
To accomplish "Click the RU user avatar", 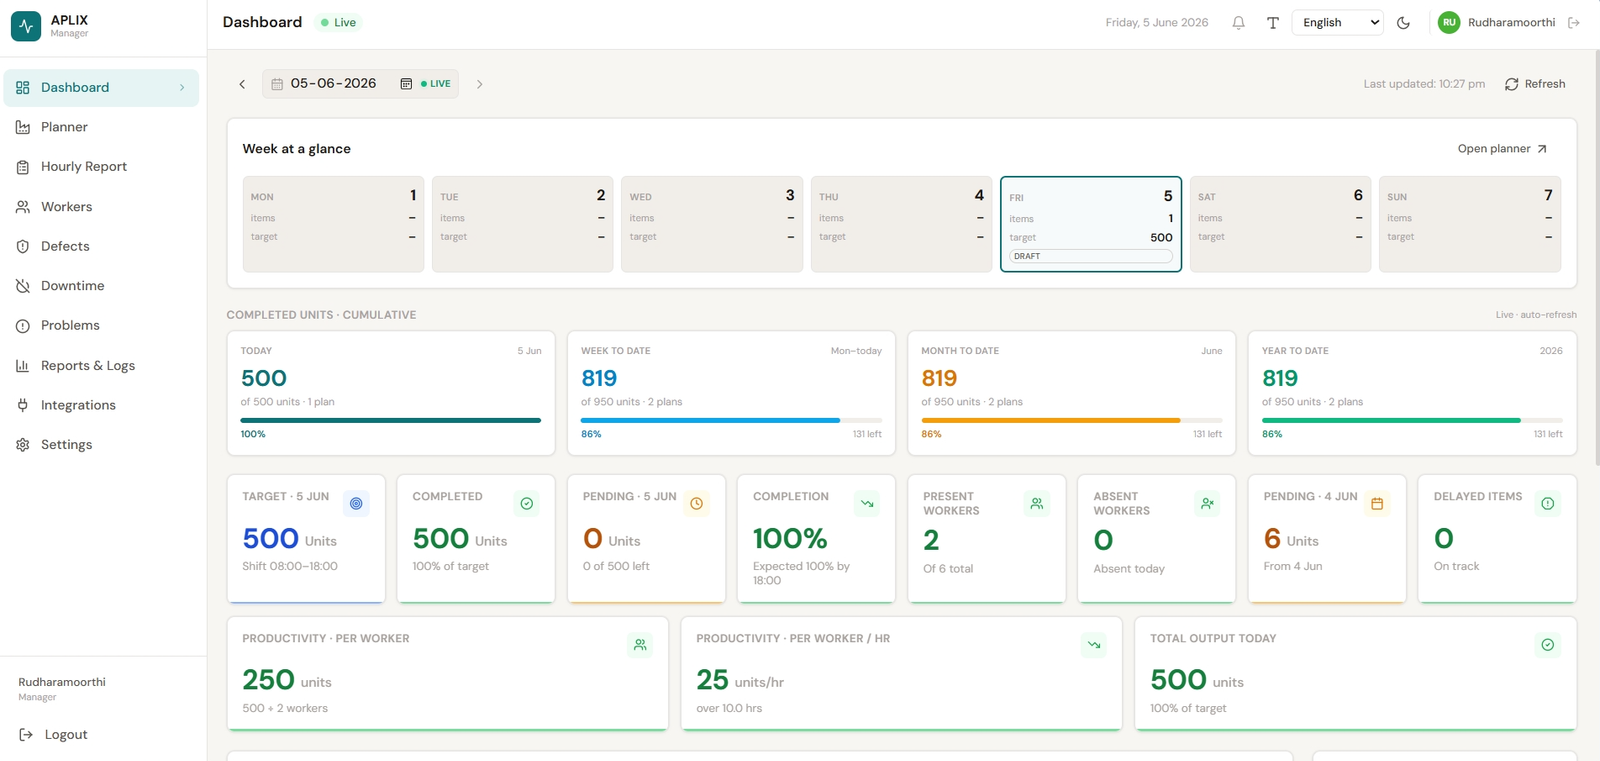I will coord(1449,22).
